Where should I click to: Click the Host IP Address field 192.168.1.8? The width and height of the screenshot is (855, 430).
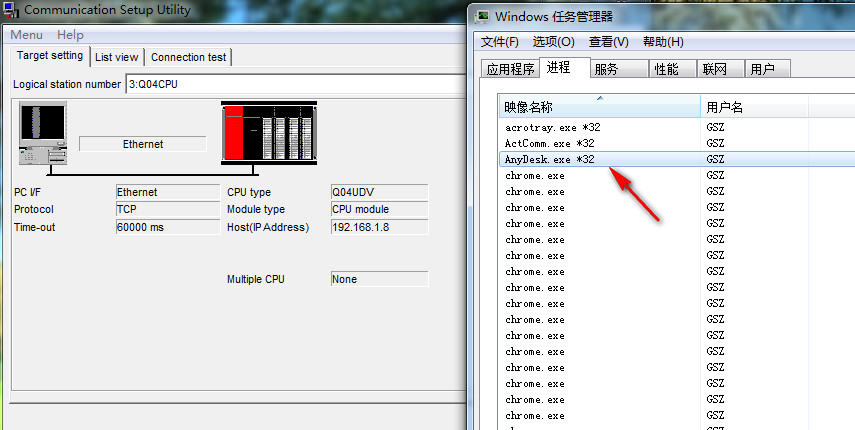[x=378, y=227]
